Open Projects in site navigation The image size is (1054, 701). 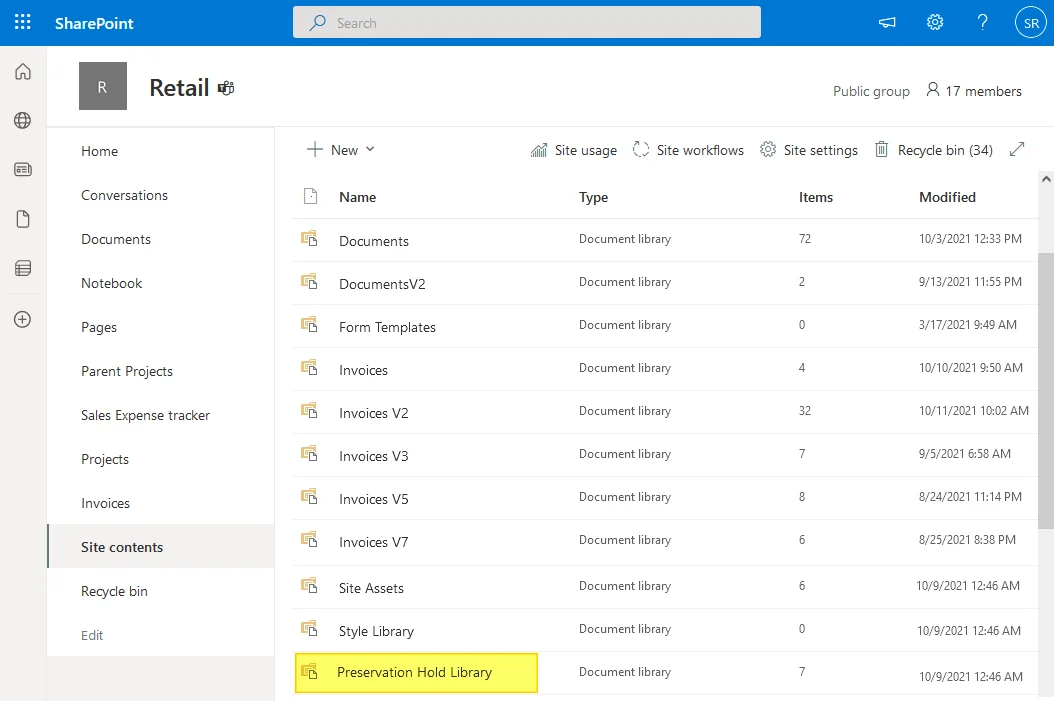click(105, 459)
